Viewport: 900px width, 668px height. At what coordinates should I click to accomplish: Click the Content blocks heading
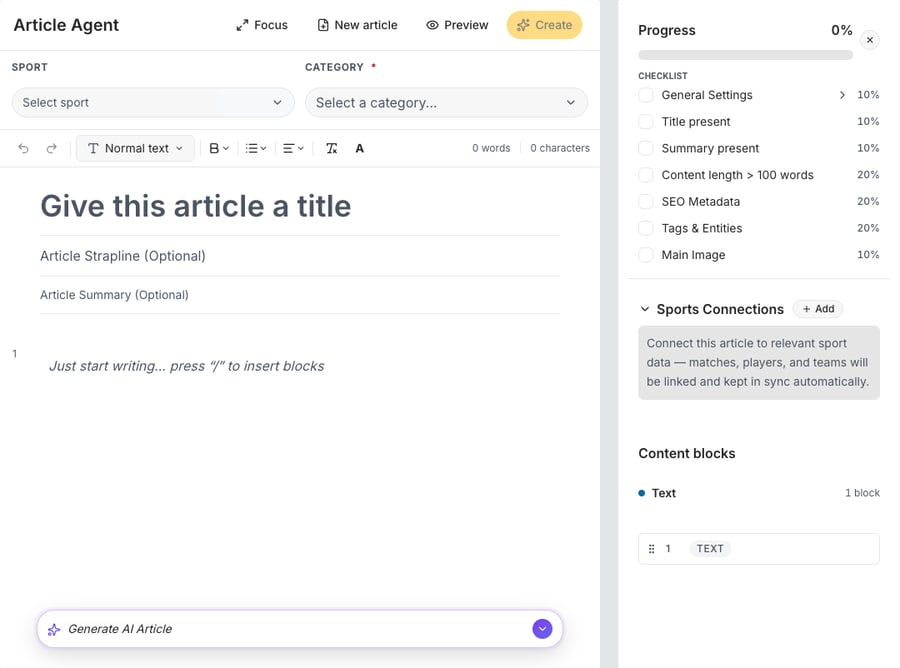point(687,453)
